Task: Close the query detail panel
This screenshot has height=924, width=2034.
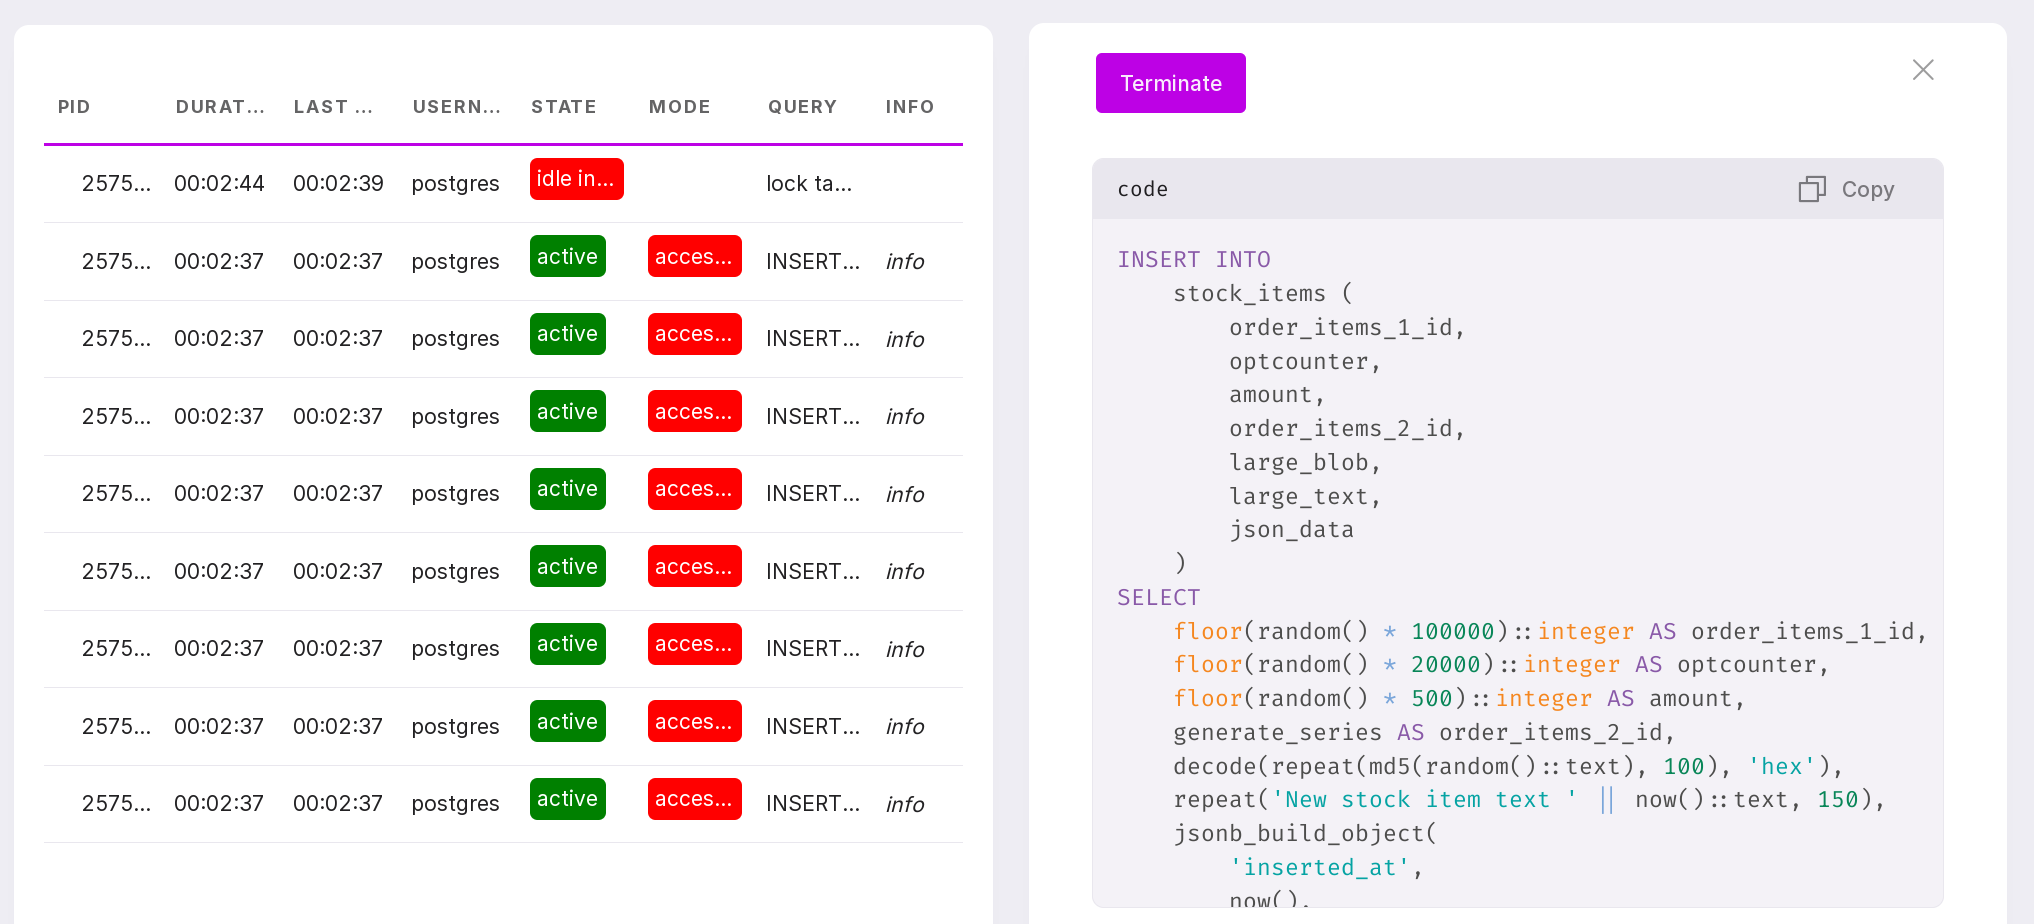Action: point(1922,70)
